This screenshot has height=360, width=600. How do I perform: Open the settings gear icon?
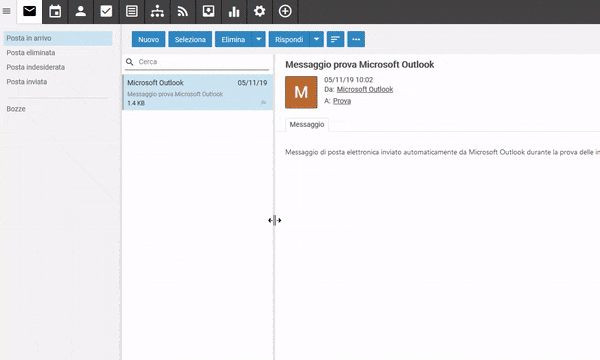click(x=259, y=11)
